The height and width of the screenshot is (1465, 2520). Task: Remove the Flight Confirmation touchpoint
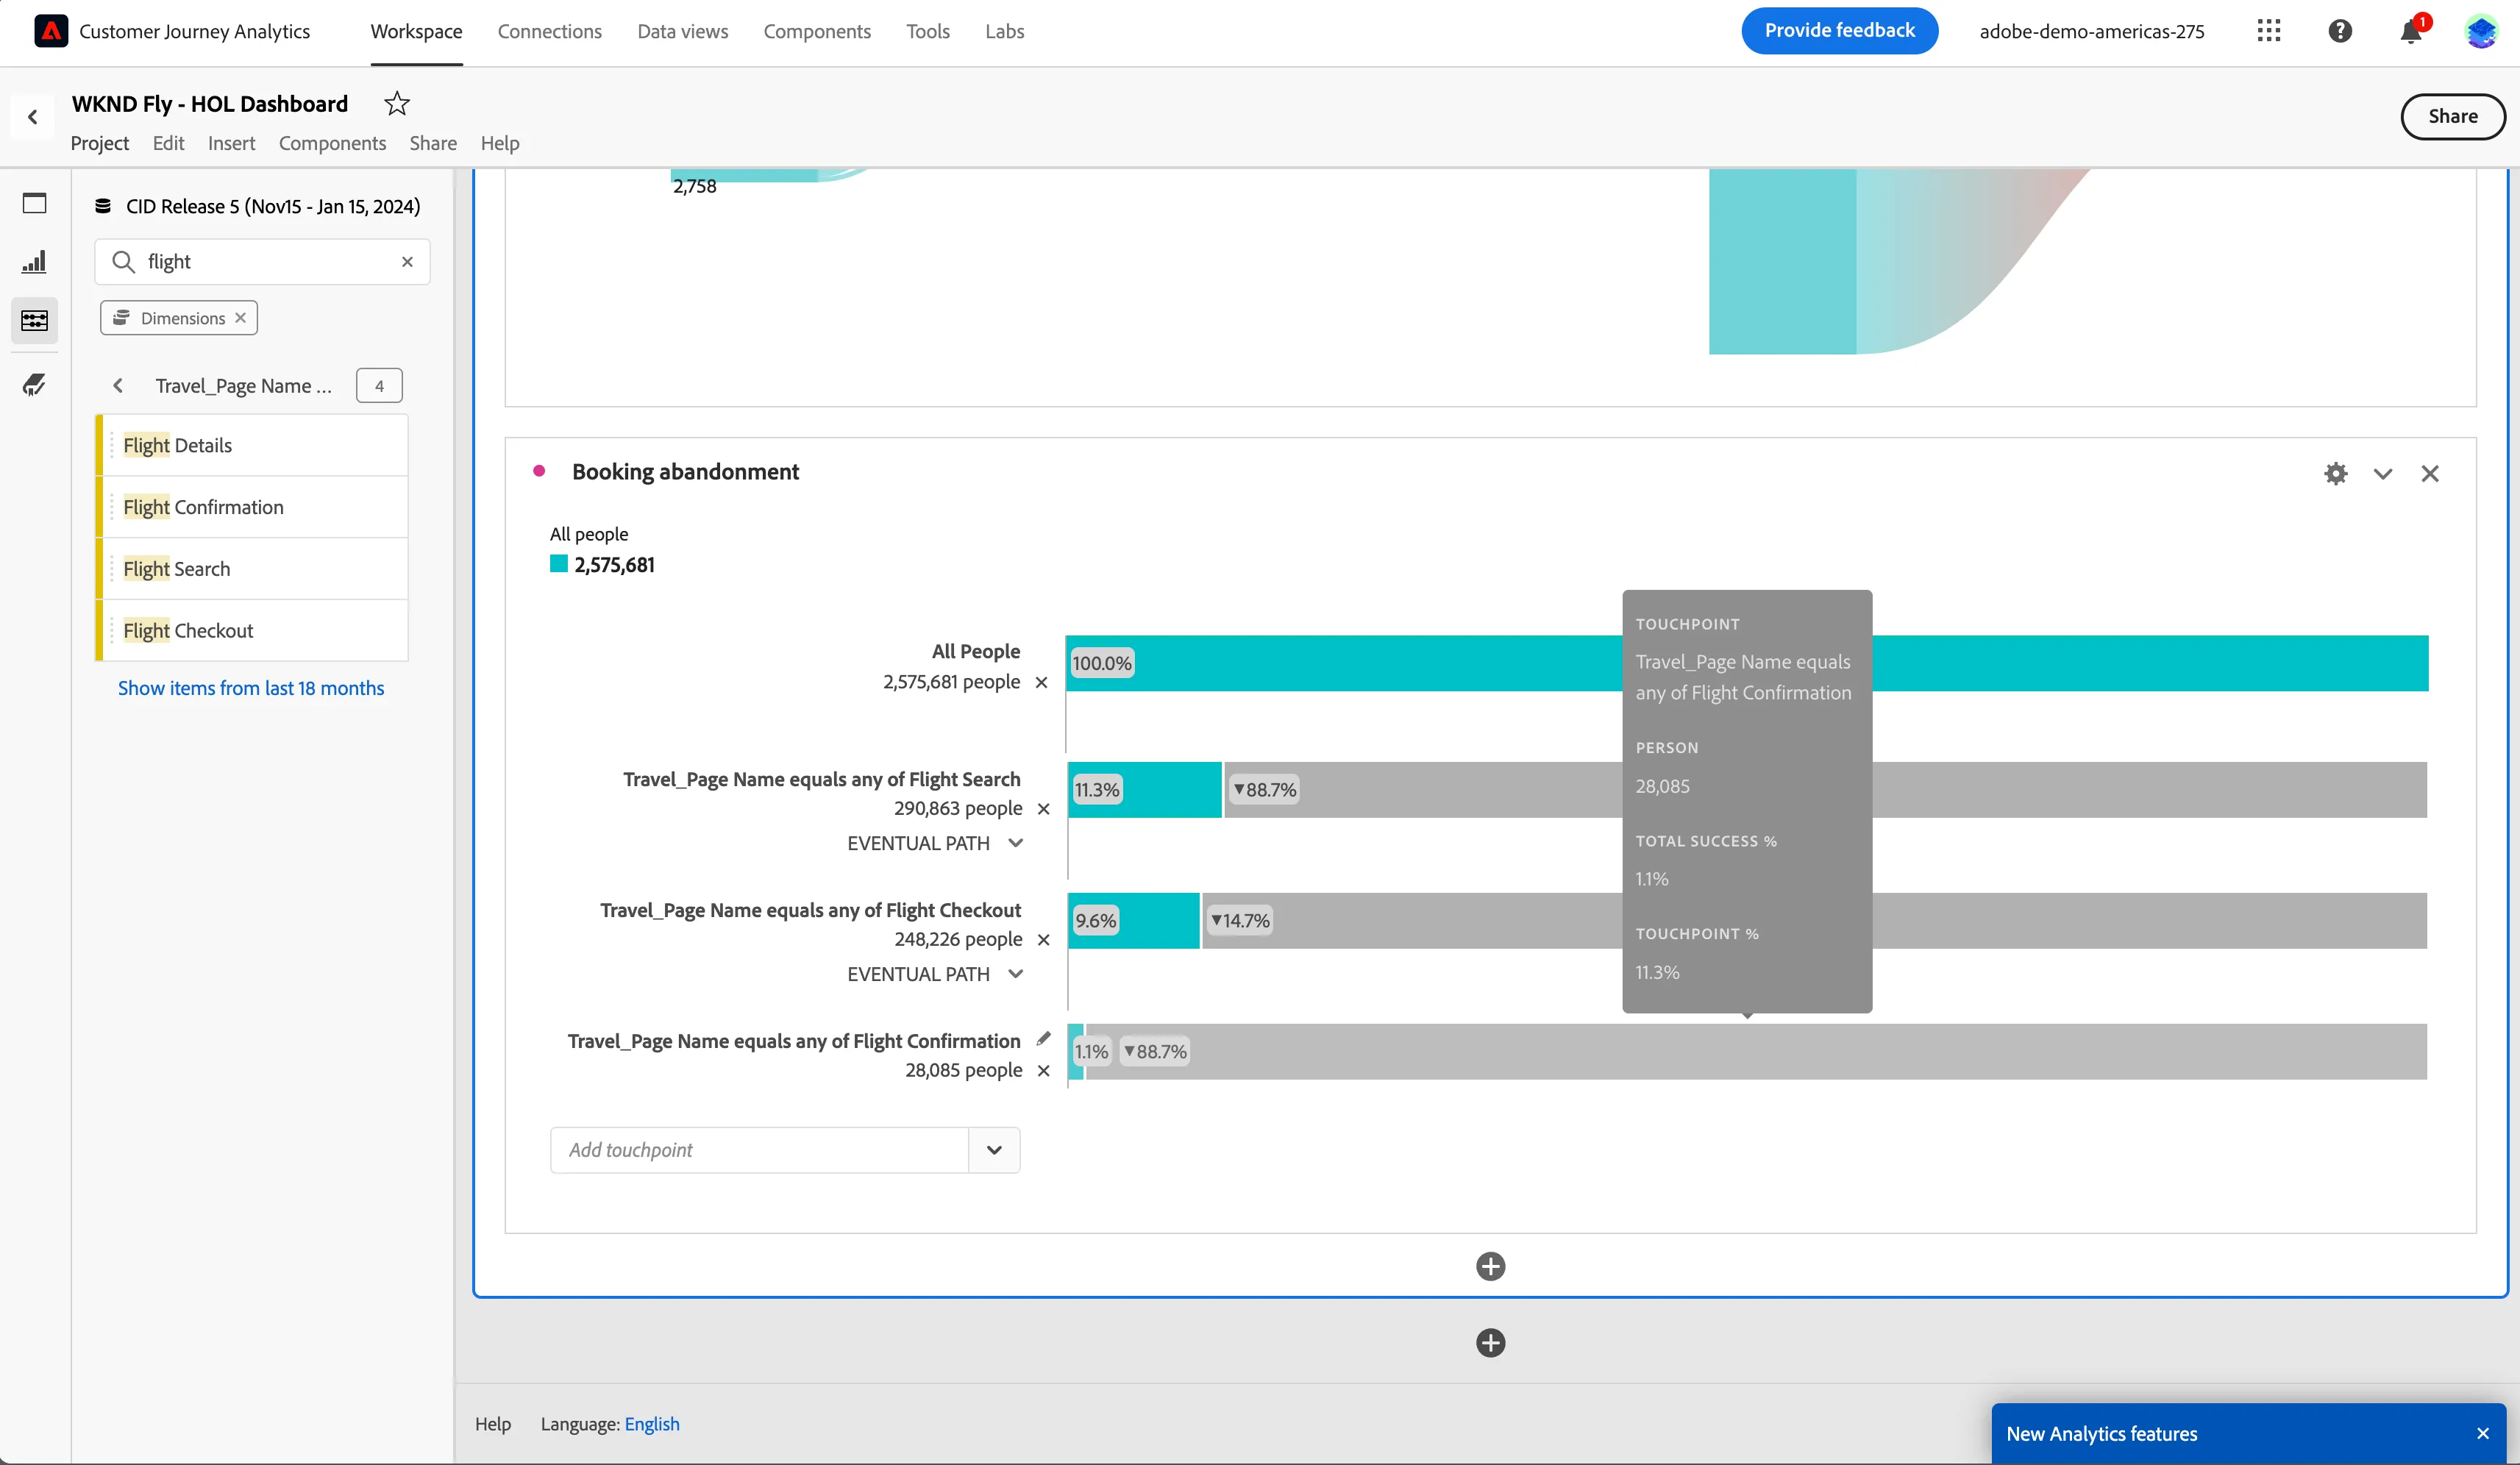pyautogui.click(x=1044, y=1071)
